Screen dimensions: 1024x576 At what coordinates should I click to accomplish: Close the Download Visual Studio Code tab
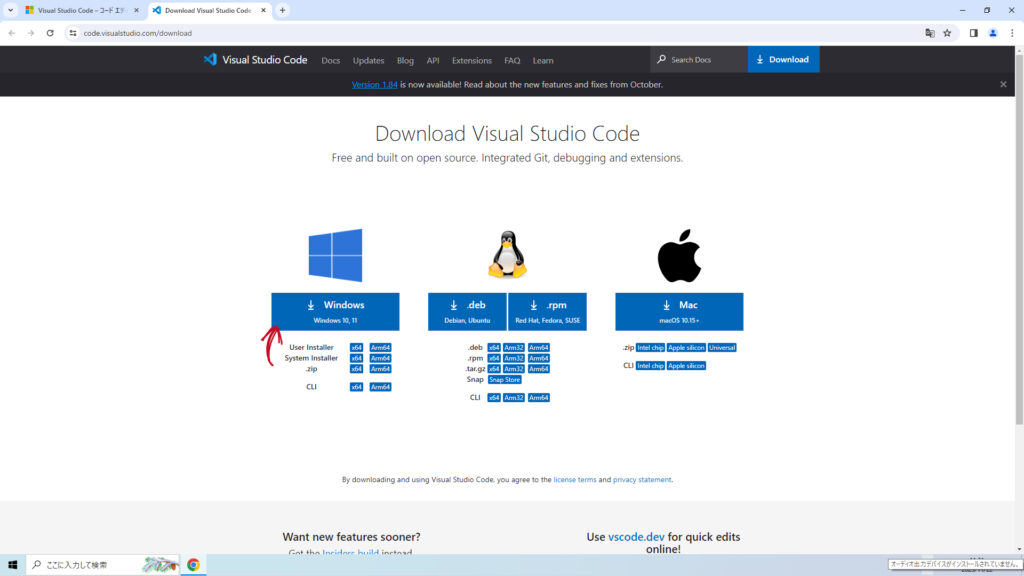(263, 10)
